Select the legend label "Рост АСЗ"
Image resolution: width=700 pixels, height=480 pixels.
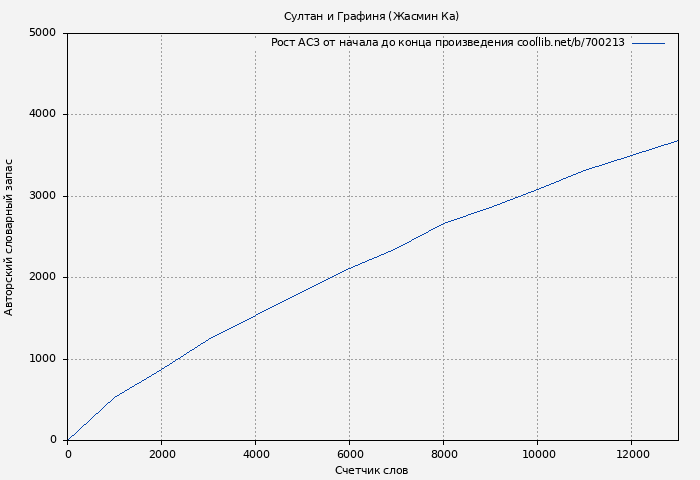[x=294, y=43]
